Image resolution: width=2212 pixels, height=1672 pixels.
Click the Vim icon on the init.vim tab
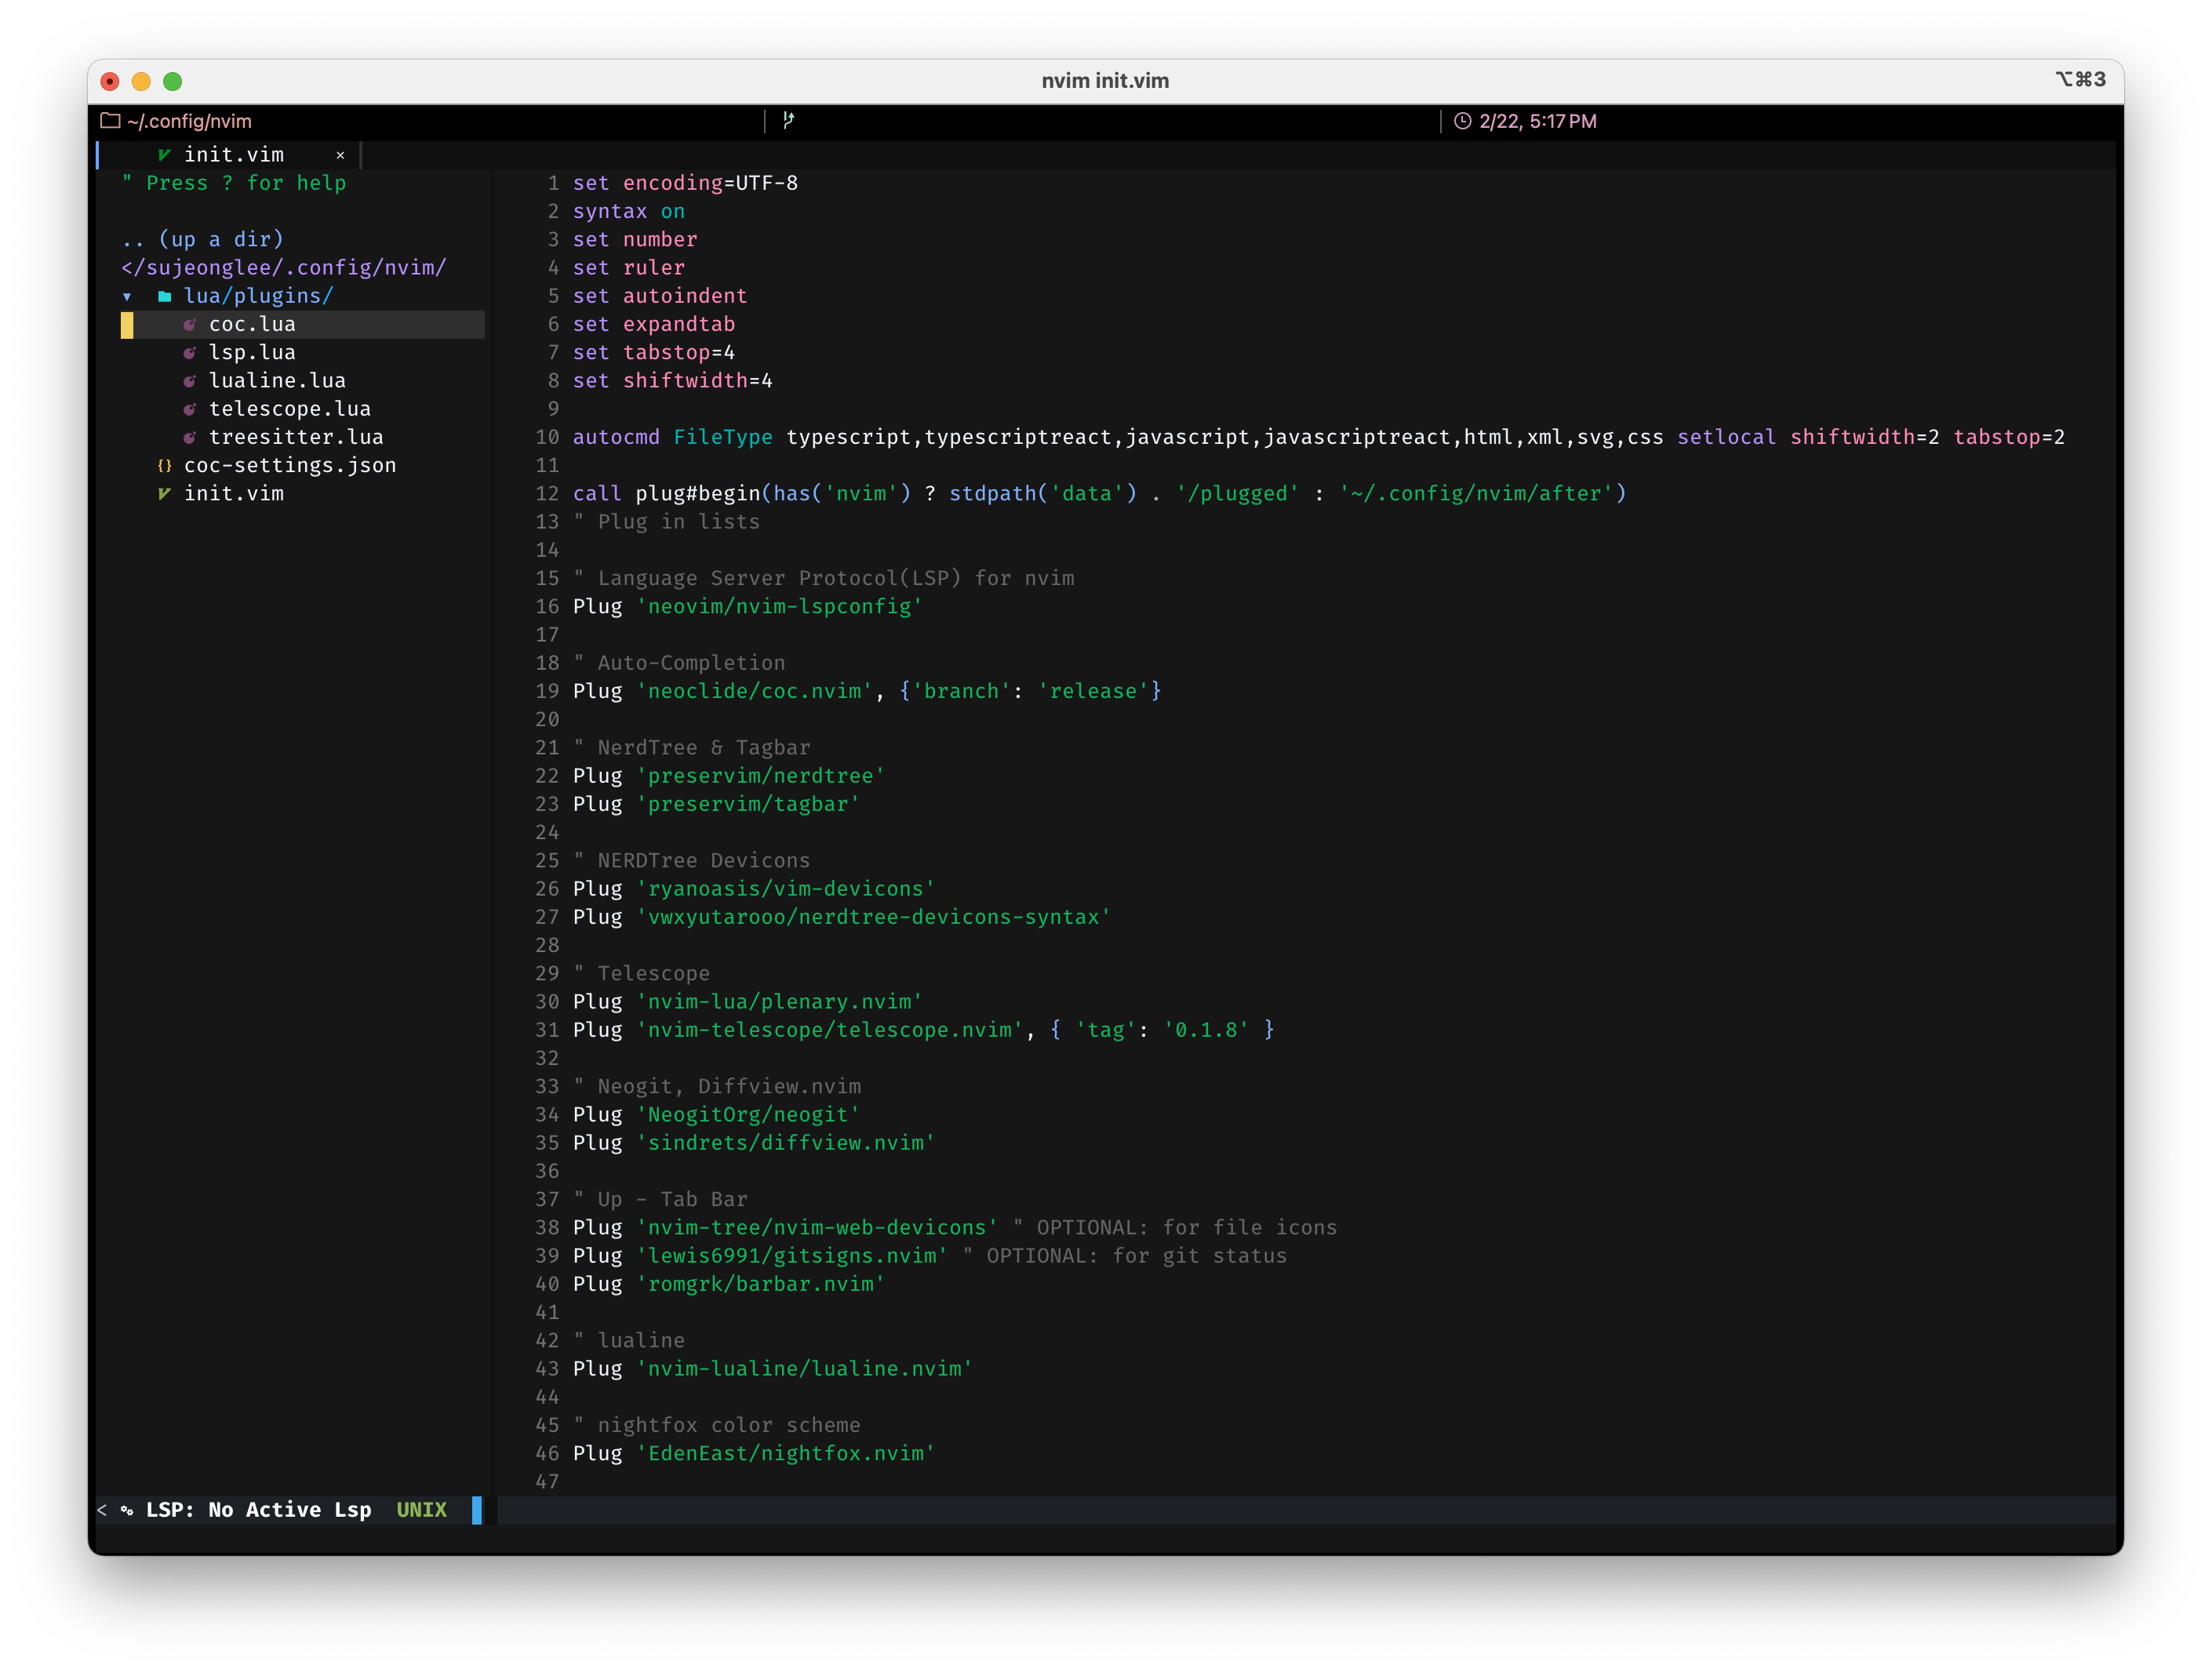(x=164, y=154)
